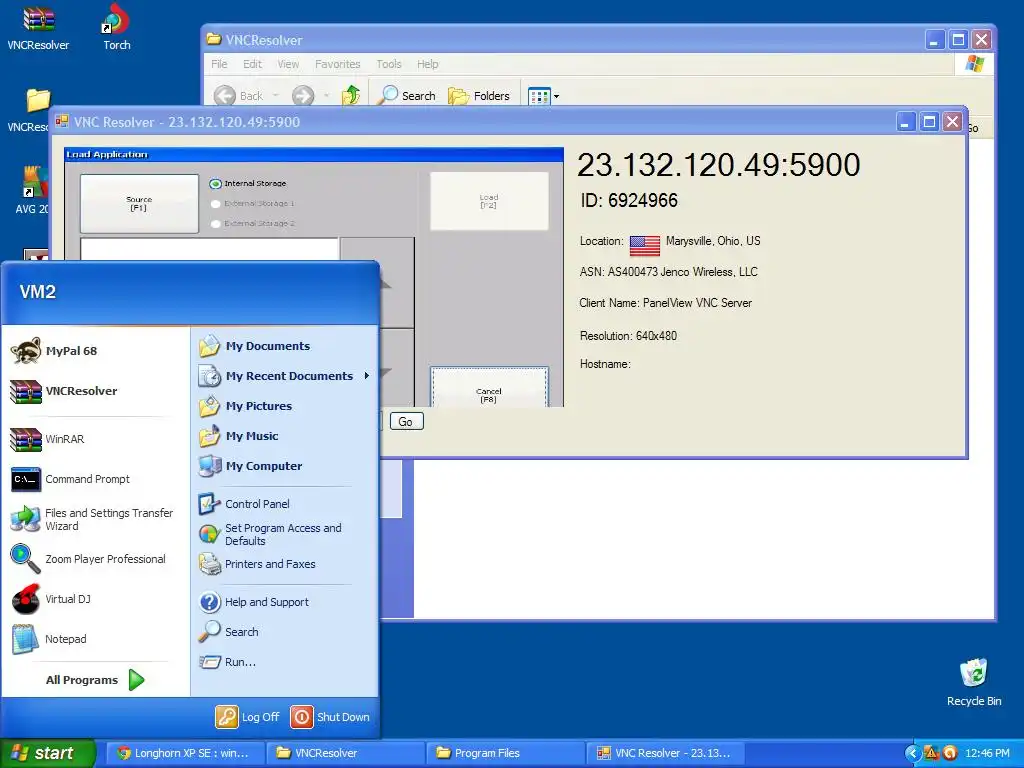Open My Computer
The image size is (1024, 768).
coord(251,466)
